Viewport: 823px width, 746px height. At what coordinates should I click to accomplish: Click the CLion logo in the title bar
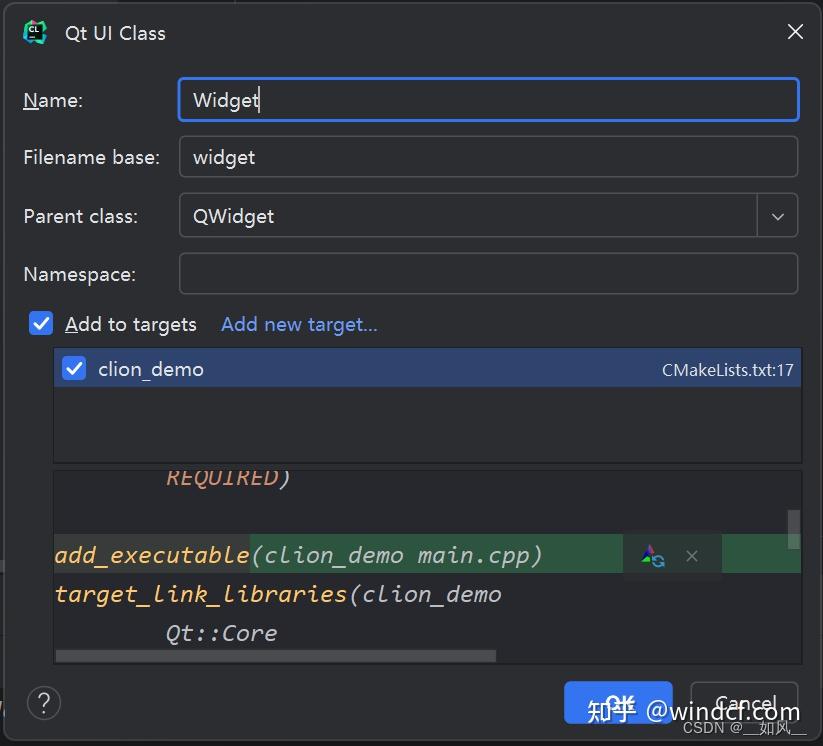35,32
